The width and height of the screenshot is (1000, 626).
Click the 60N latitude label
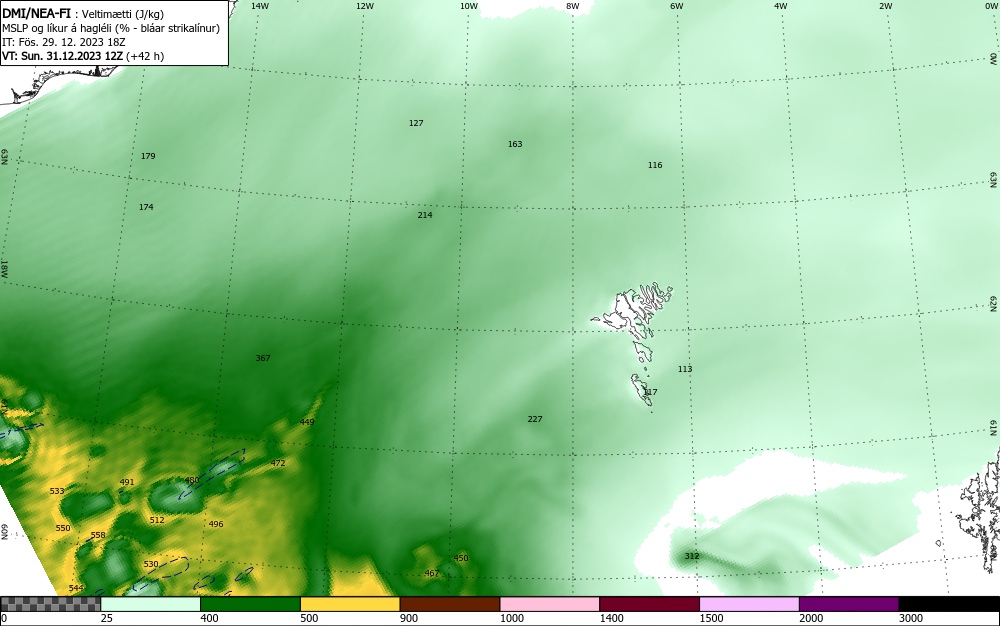pos(4,532)
